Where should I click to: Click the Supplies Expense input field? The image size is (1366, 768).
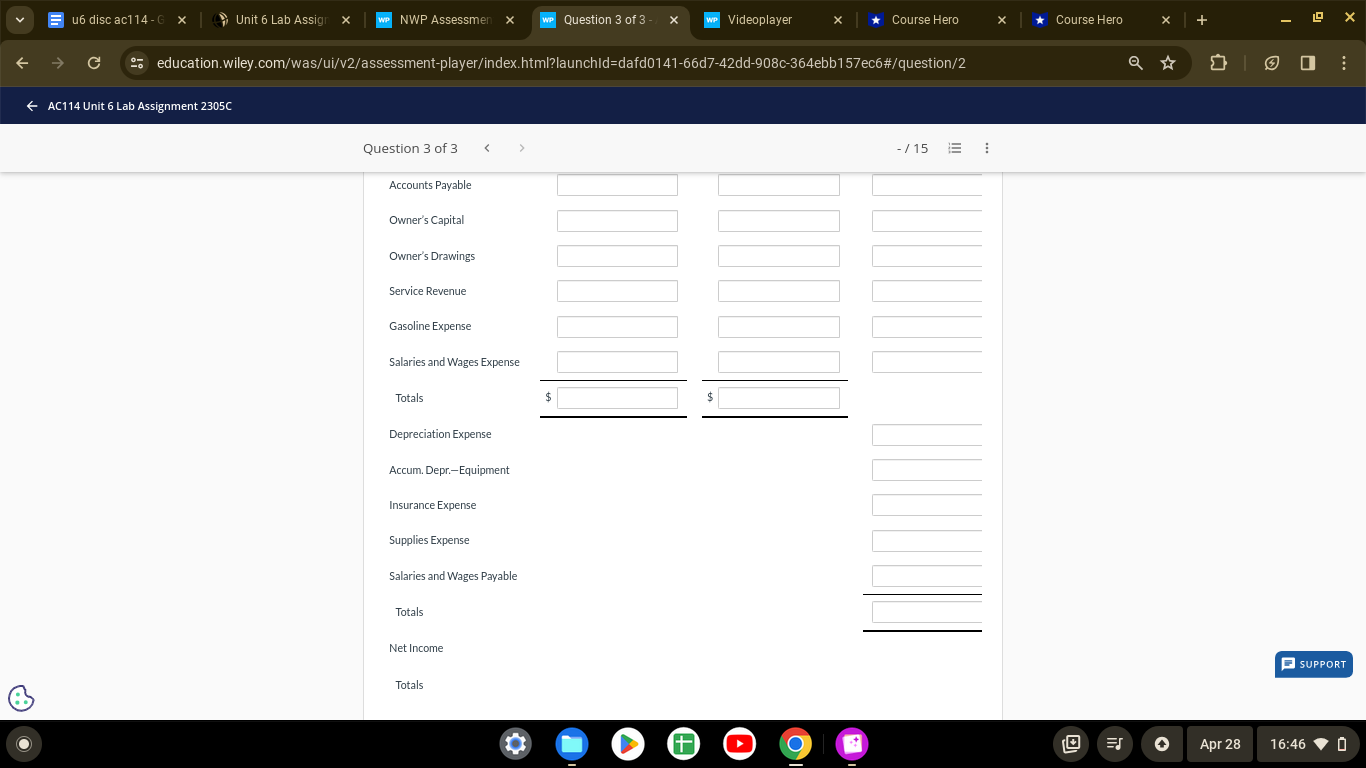pos(927,541)
